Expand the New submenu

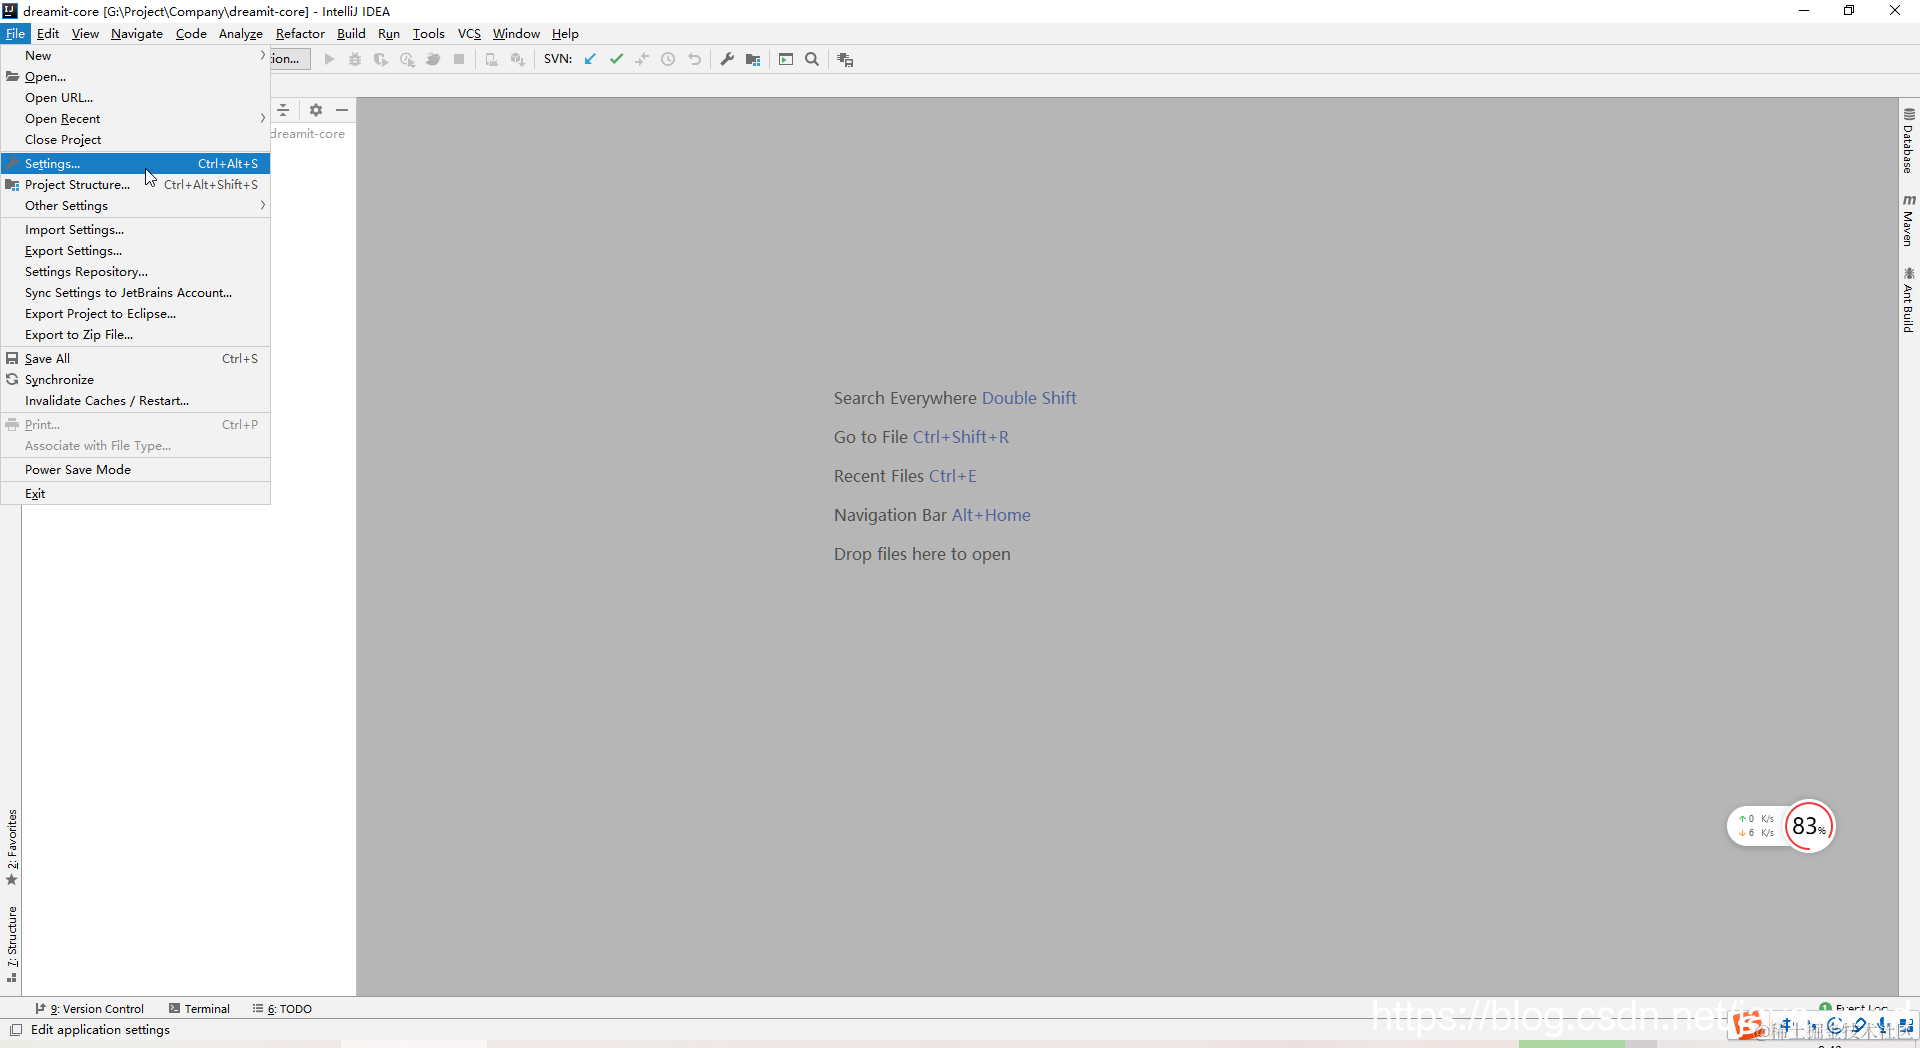point(136,56)
